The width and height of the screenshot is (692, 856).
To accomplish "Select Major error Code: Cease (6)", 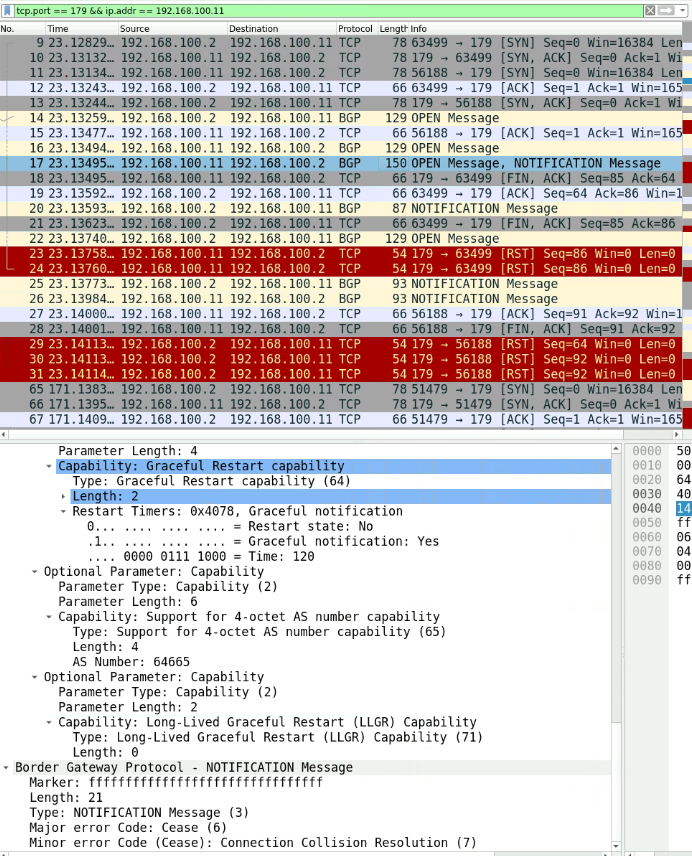I will (x=127, y=828).
